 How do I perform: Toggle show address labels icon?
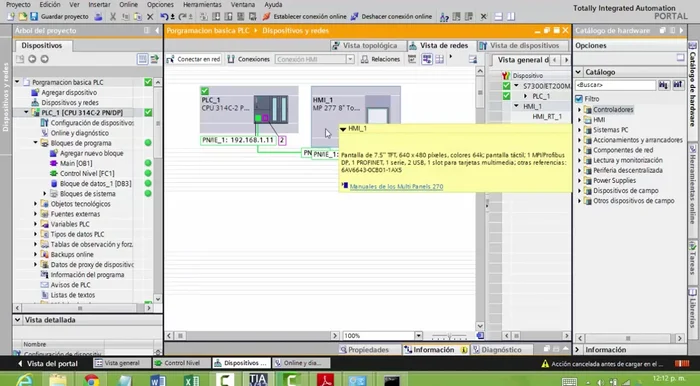pos(412,59)
